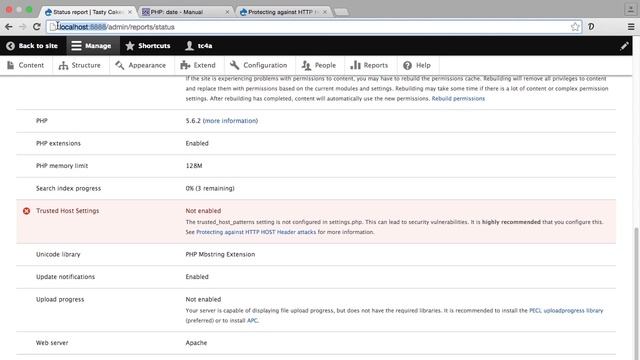Select the 128M value
Screen dimensions: 640x360
[x=194, y=166]
